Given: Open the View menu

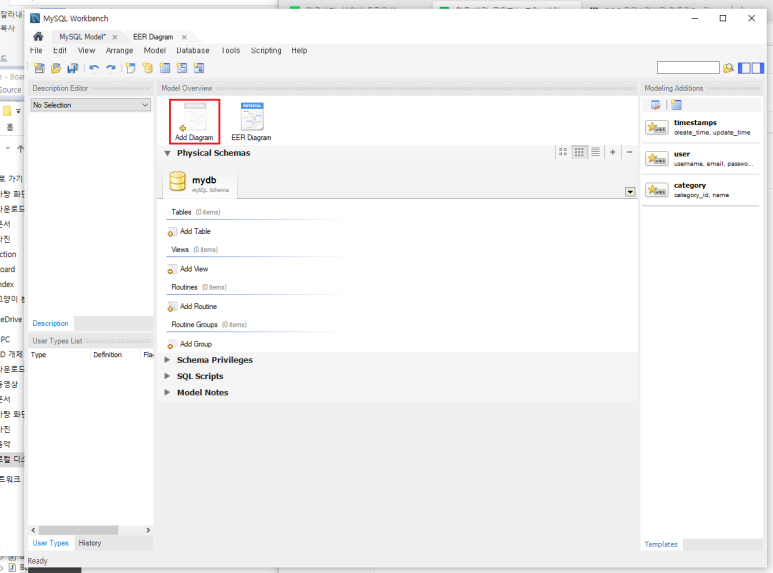Looking at the screenshot, I should click(x=86, y=50).
